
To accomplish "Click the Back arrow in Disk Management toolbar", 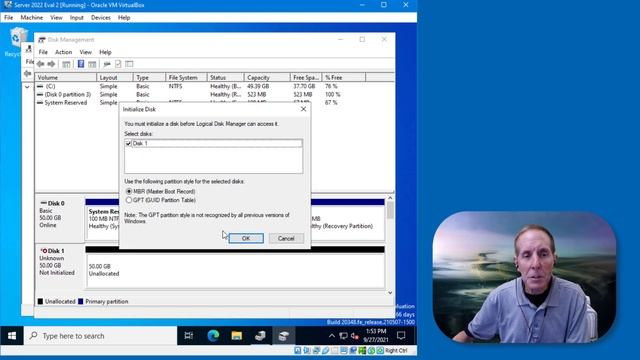I will (40, 64).
